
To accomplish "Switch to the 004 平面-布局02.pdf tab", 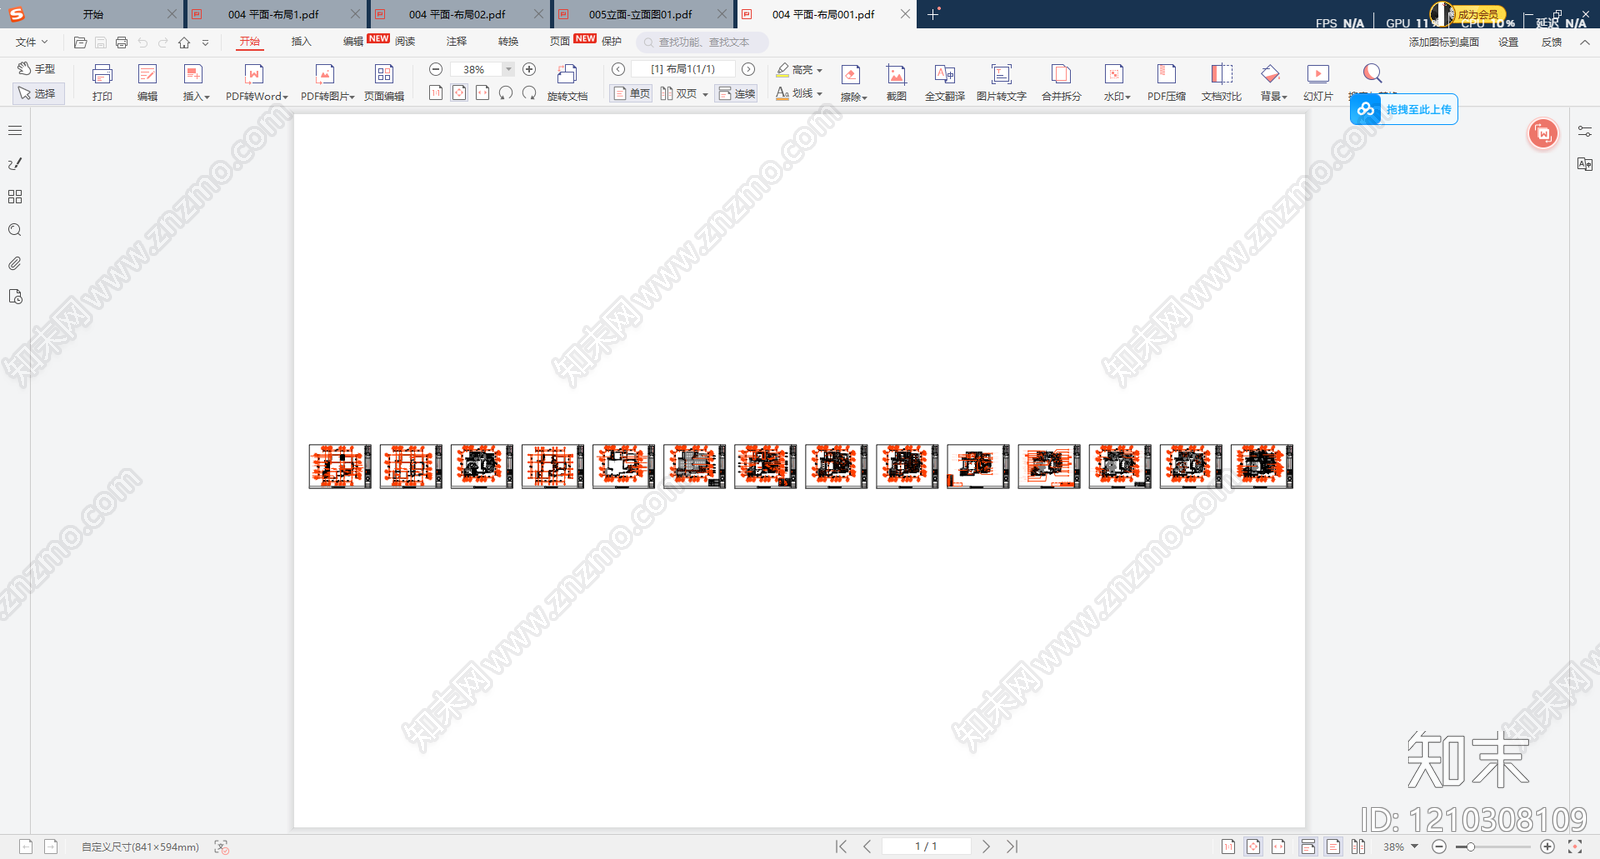I will pyautogui.click(x=457, y=14).
